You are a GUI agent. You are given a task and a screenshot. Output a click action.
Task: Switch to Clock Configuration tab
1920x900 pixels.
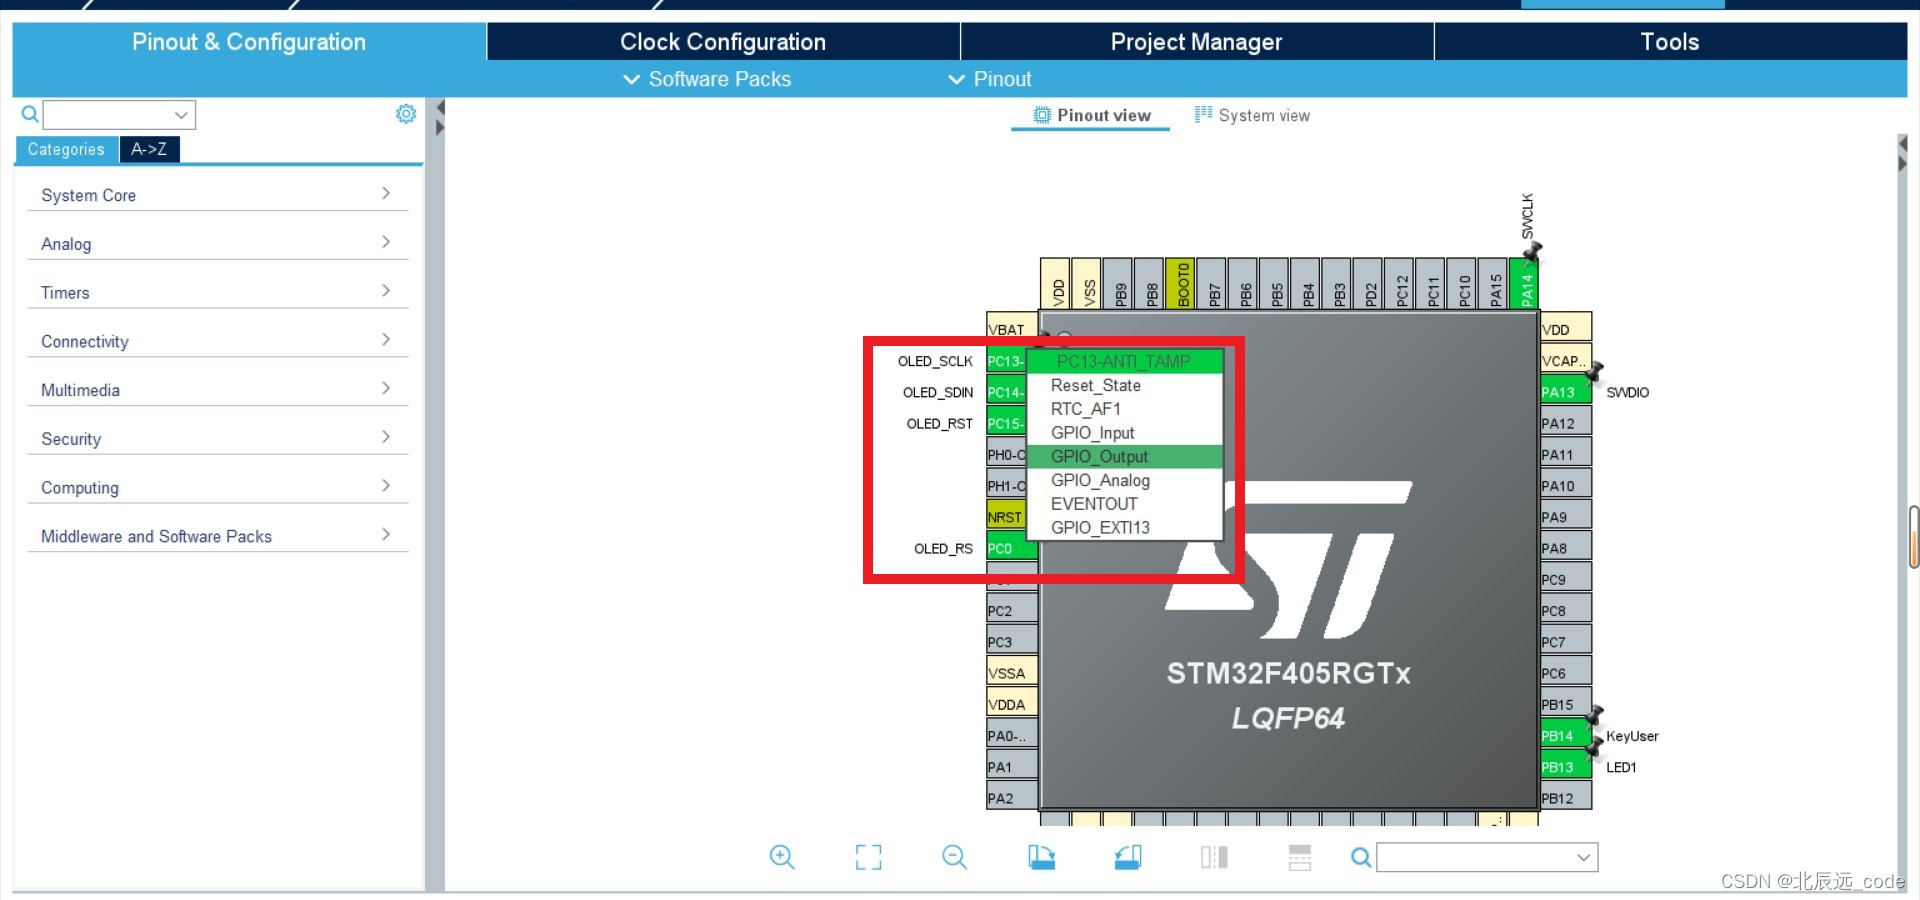tap(723, 42)
